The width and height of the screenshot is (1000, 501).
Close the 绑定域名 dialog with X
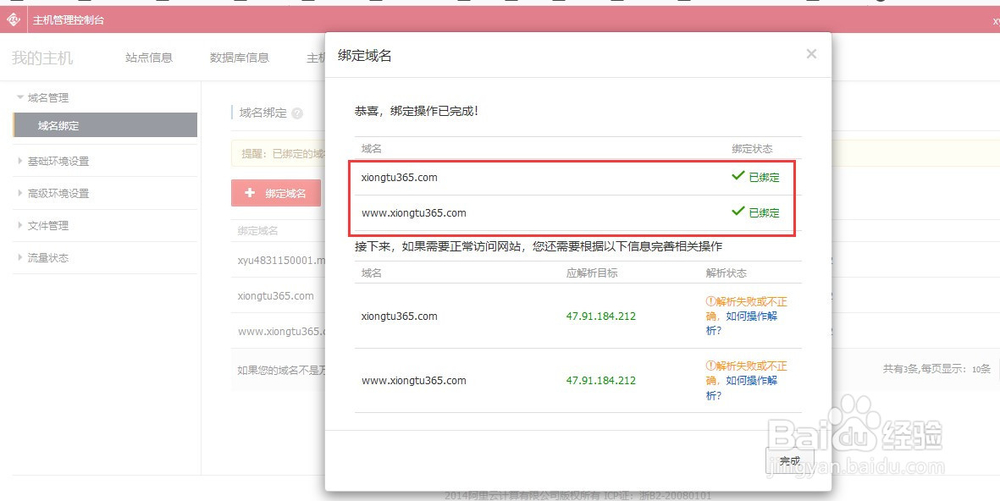811,54
